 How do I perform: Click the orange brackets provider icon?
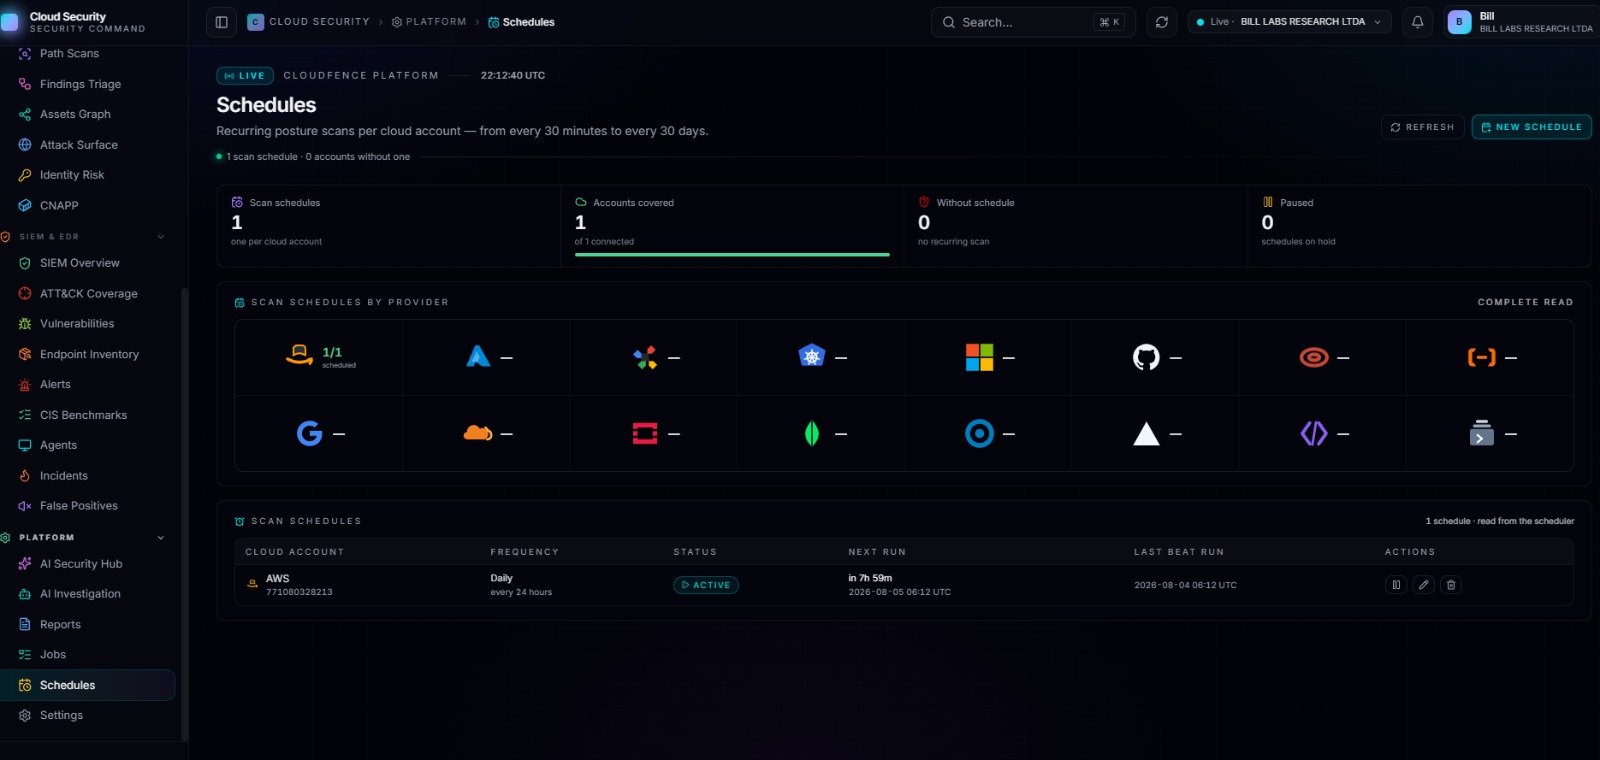[x=1481, y=357]
